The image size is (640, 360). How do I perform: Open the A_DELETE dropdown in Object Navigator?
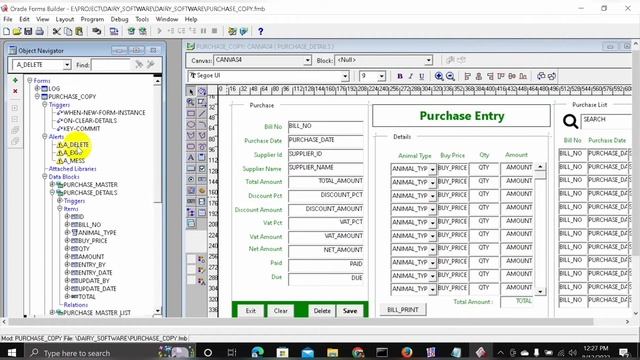click(67, 65)
